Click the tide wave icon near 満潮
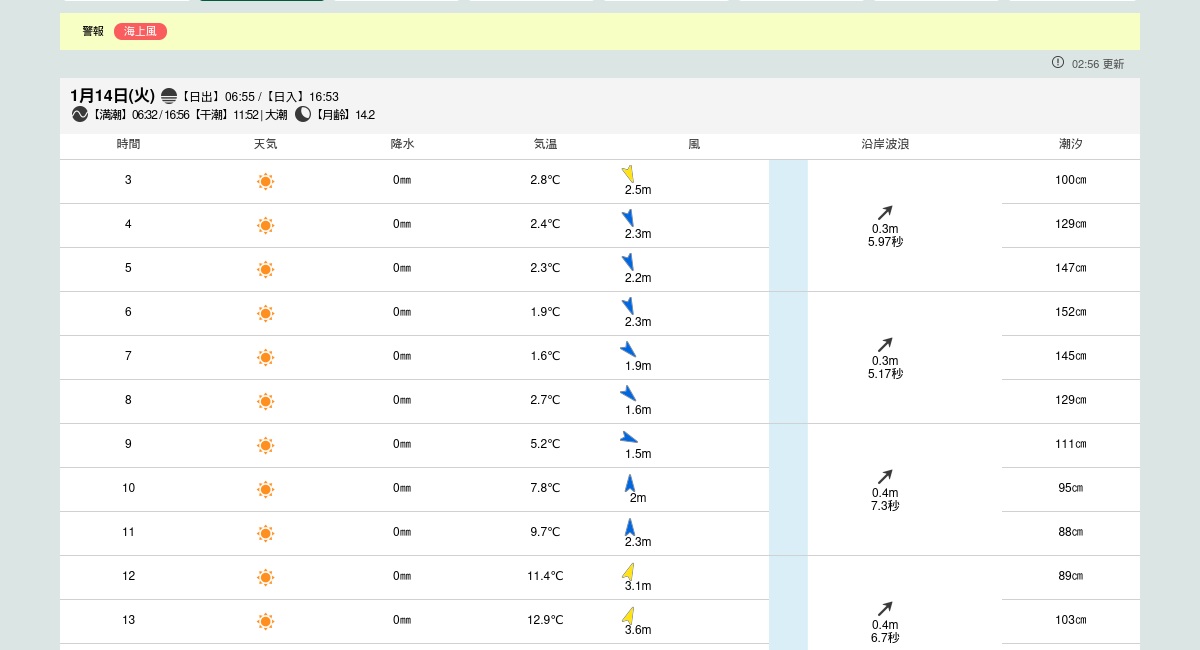 click(80, 114)
